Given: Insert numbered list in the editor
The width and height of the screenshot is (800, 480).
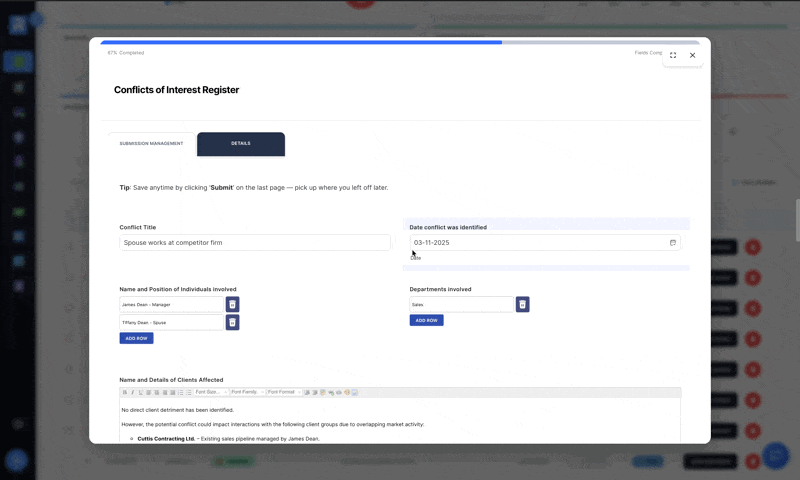Looking at the screenshot, I should tap(181, 392).
